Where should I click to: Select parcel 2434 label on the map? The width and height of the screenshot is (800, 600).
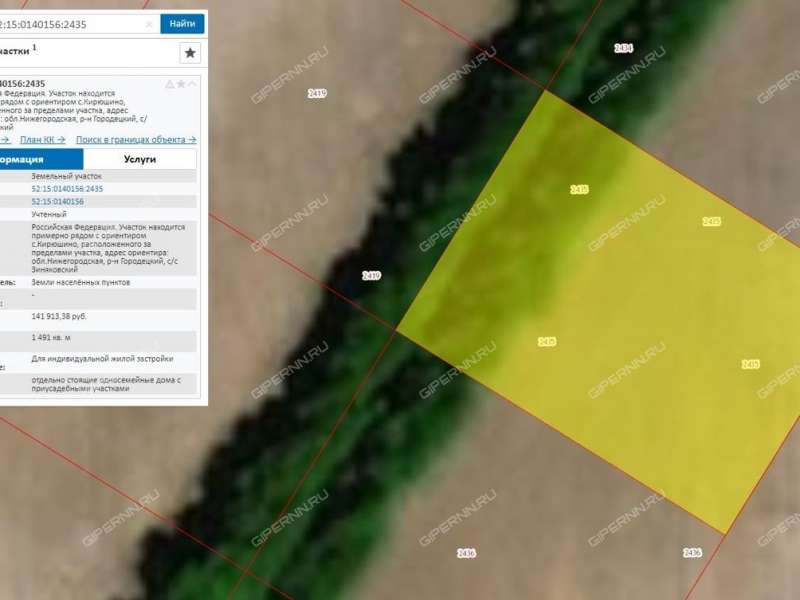click(x=623, y=48)
